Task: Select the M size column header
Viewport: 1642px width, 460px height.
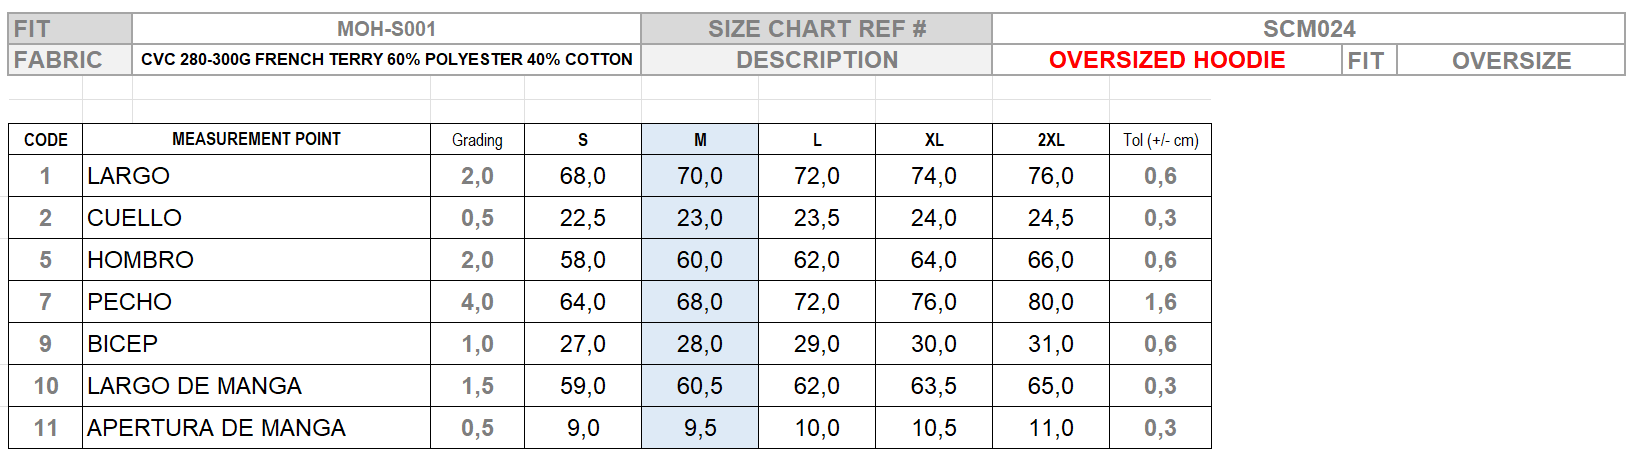Action: [700, 140]
